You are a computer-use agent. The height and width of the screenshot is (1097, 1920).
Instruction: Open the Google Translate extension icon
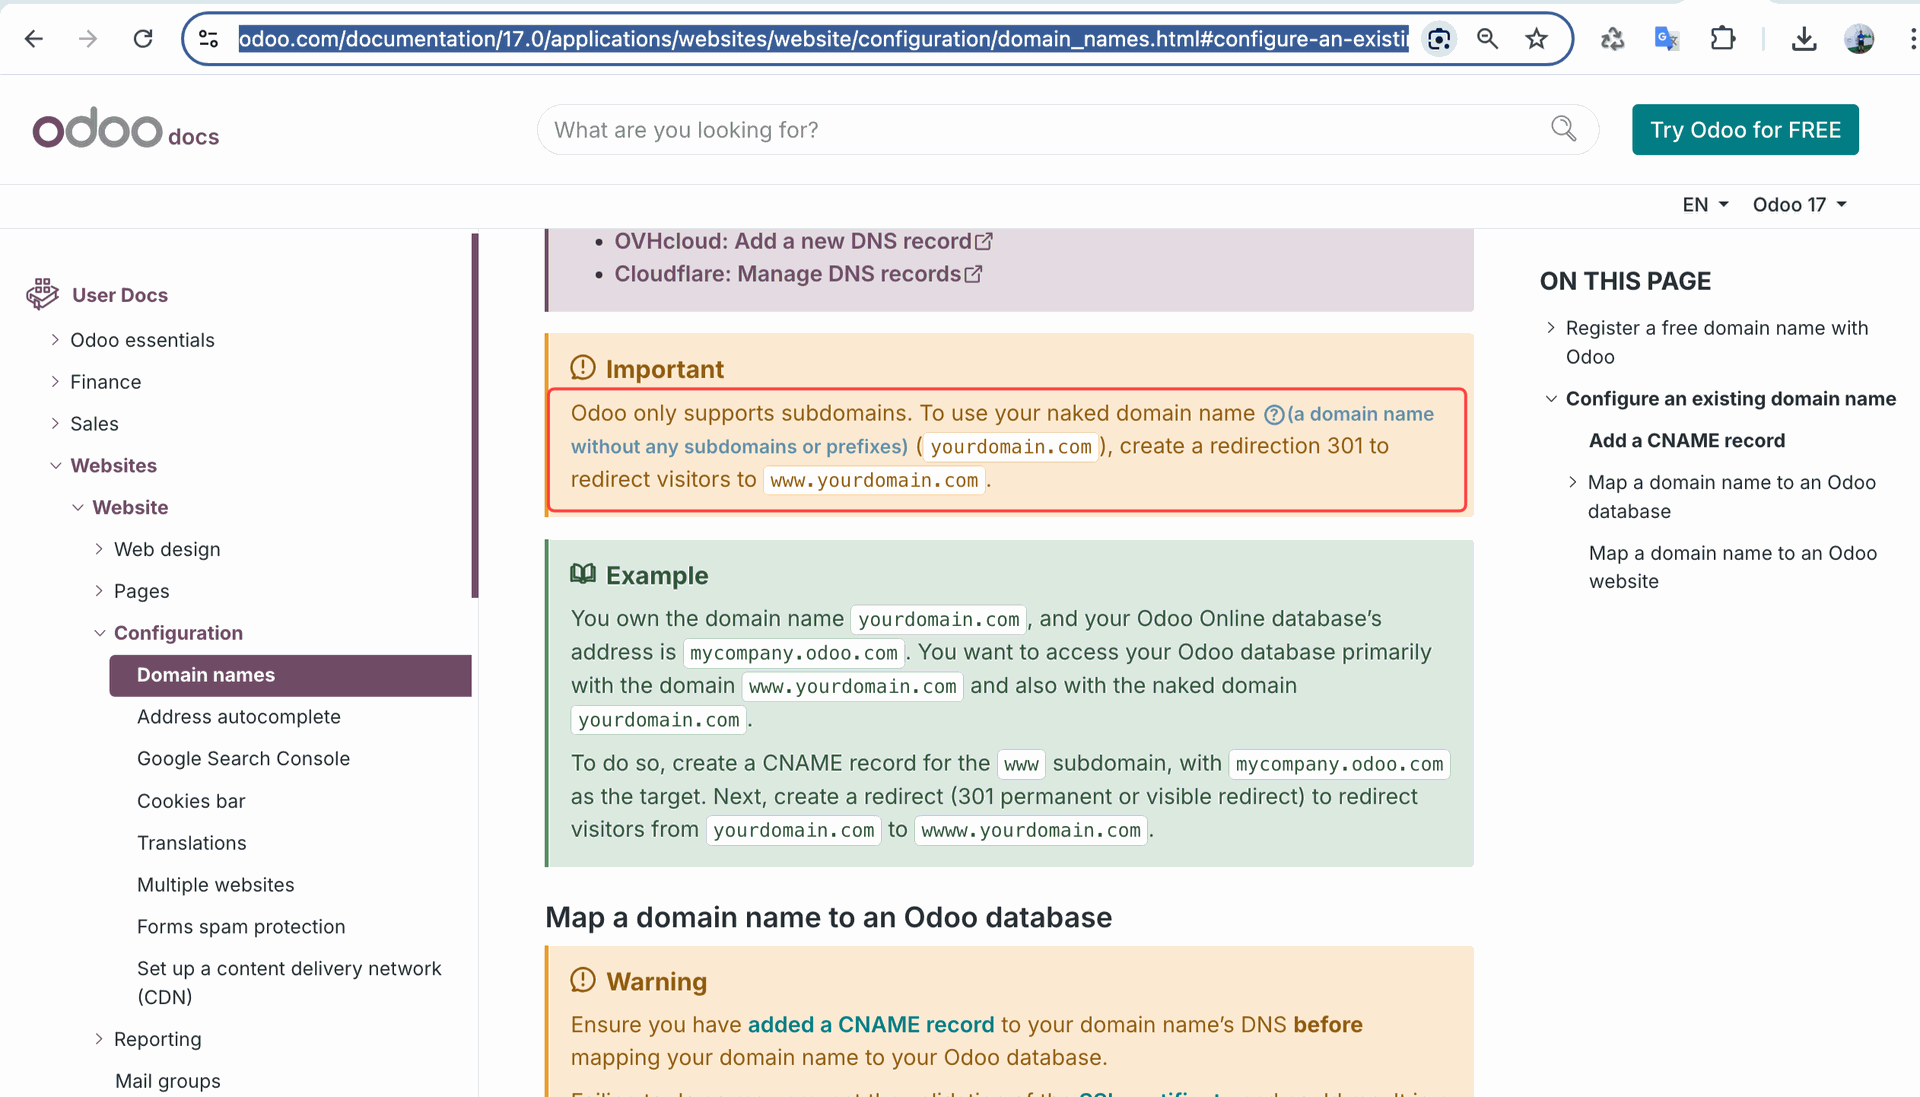coord(1666,39)
